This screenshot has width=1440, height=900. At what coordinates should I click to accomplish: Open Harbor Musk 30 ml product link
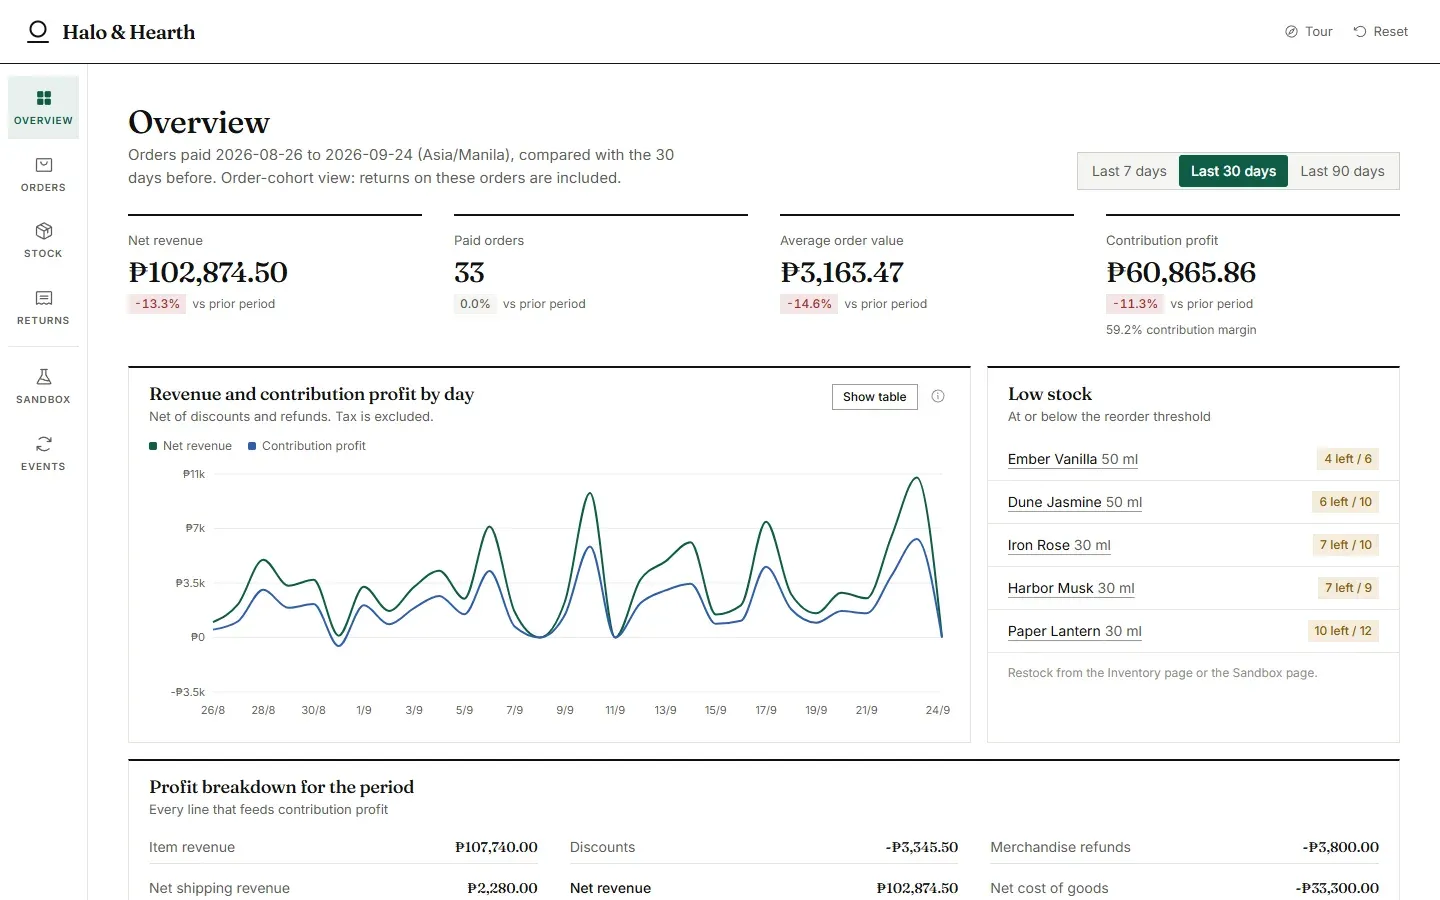tap(1071, 588)
